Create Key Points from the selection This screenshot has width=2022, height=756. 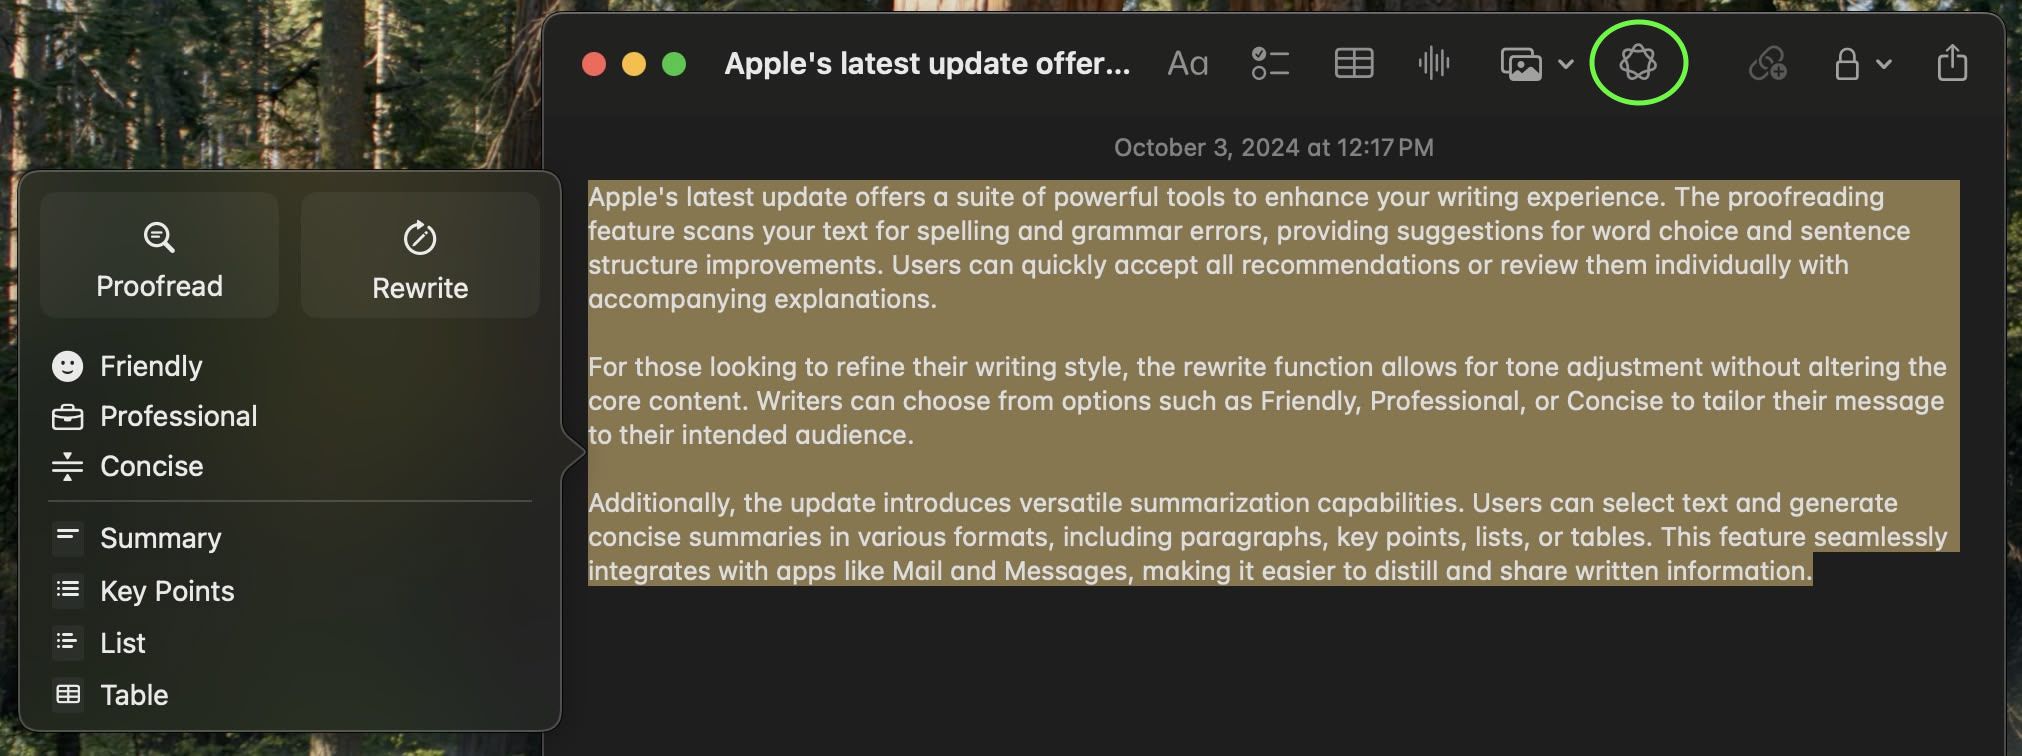166,591
